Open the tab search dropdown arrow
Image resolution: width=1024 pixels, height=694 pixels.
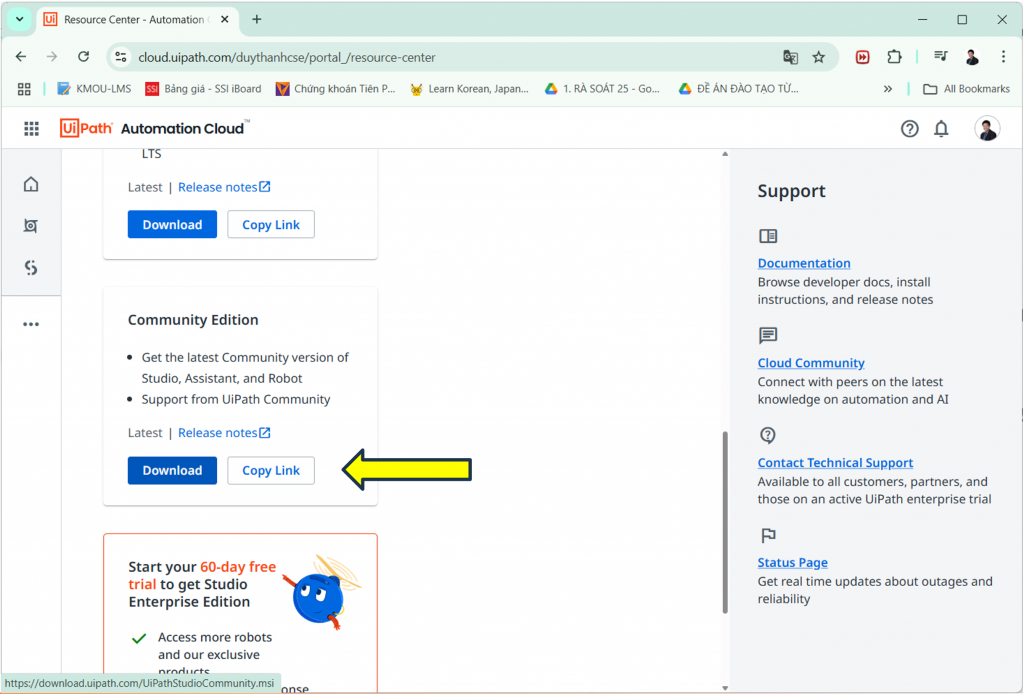click(x=20, y=20)
